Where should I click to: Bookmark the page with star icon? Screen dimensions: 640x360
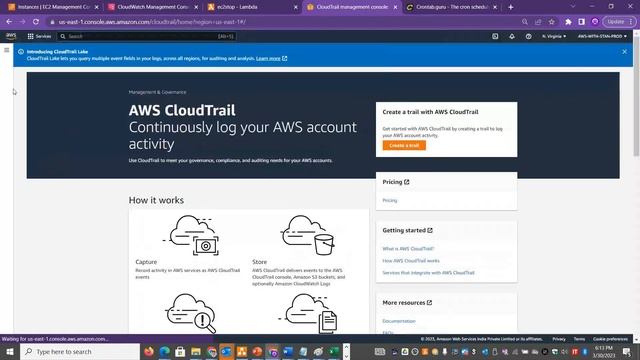(552, 22)
